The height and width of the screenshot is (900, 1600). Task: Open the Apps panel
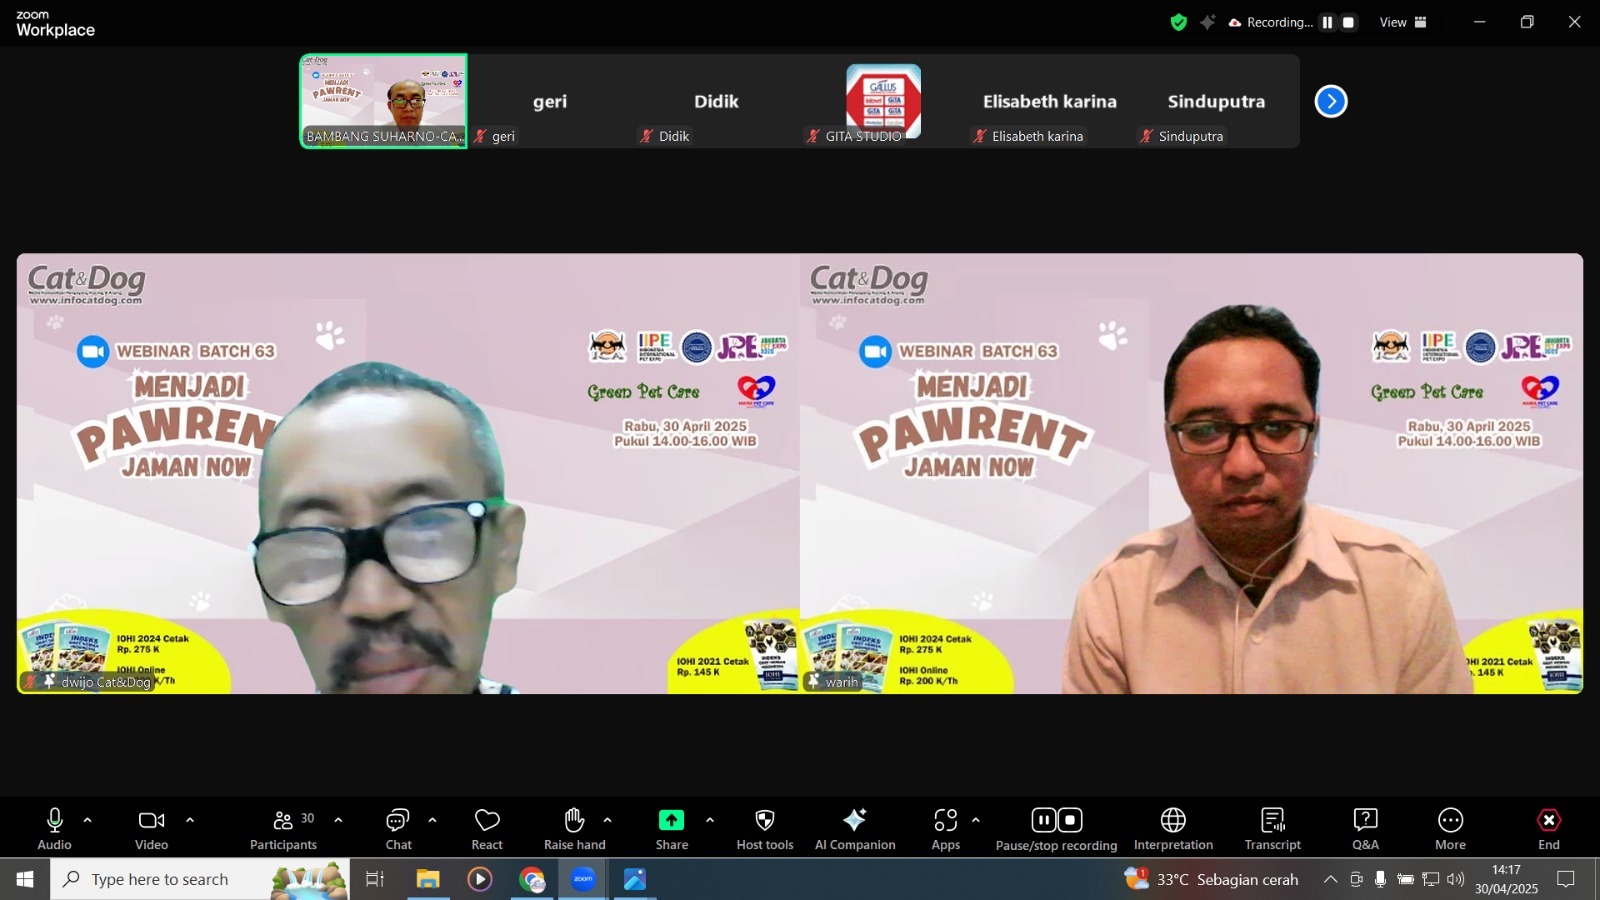pos(946,829)
